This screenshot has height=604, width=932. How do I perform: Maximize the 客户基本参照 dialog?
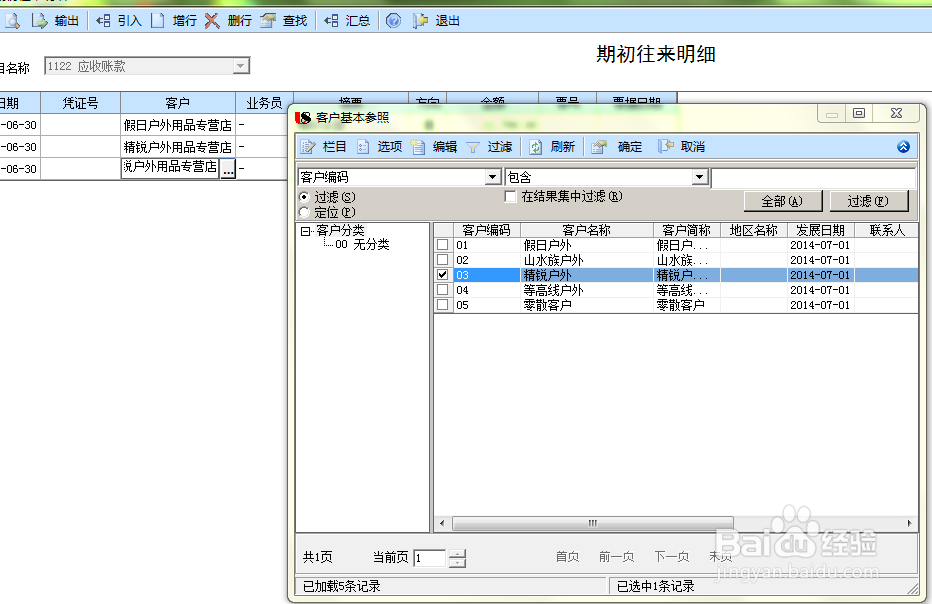tap(859, 113)
